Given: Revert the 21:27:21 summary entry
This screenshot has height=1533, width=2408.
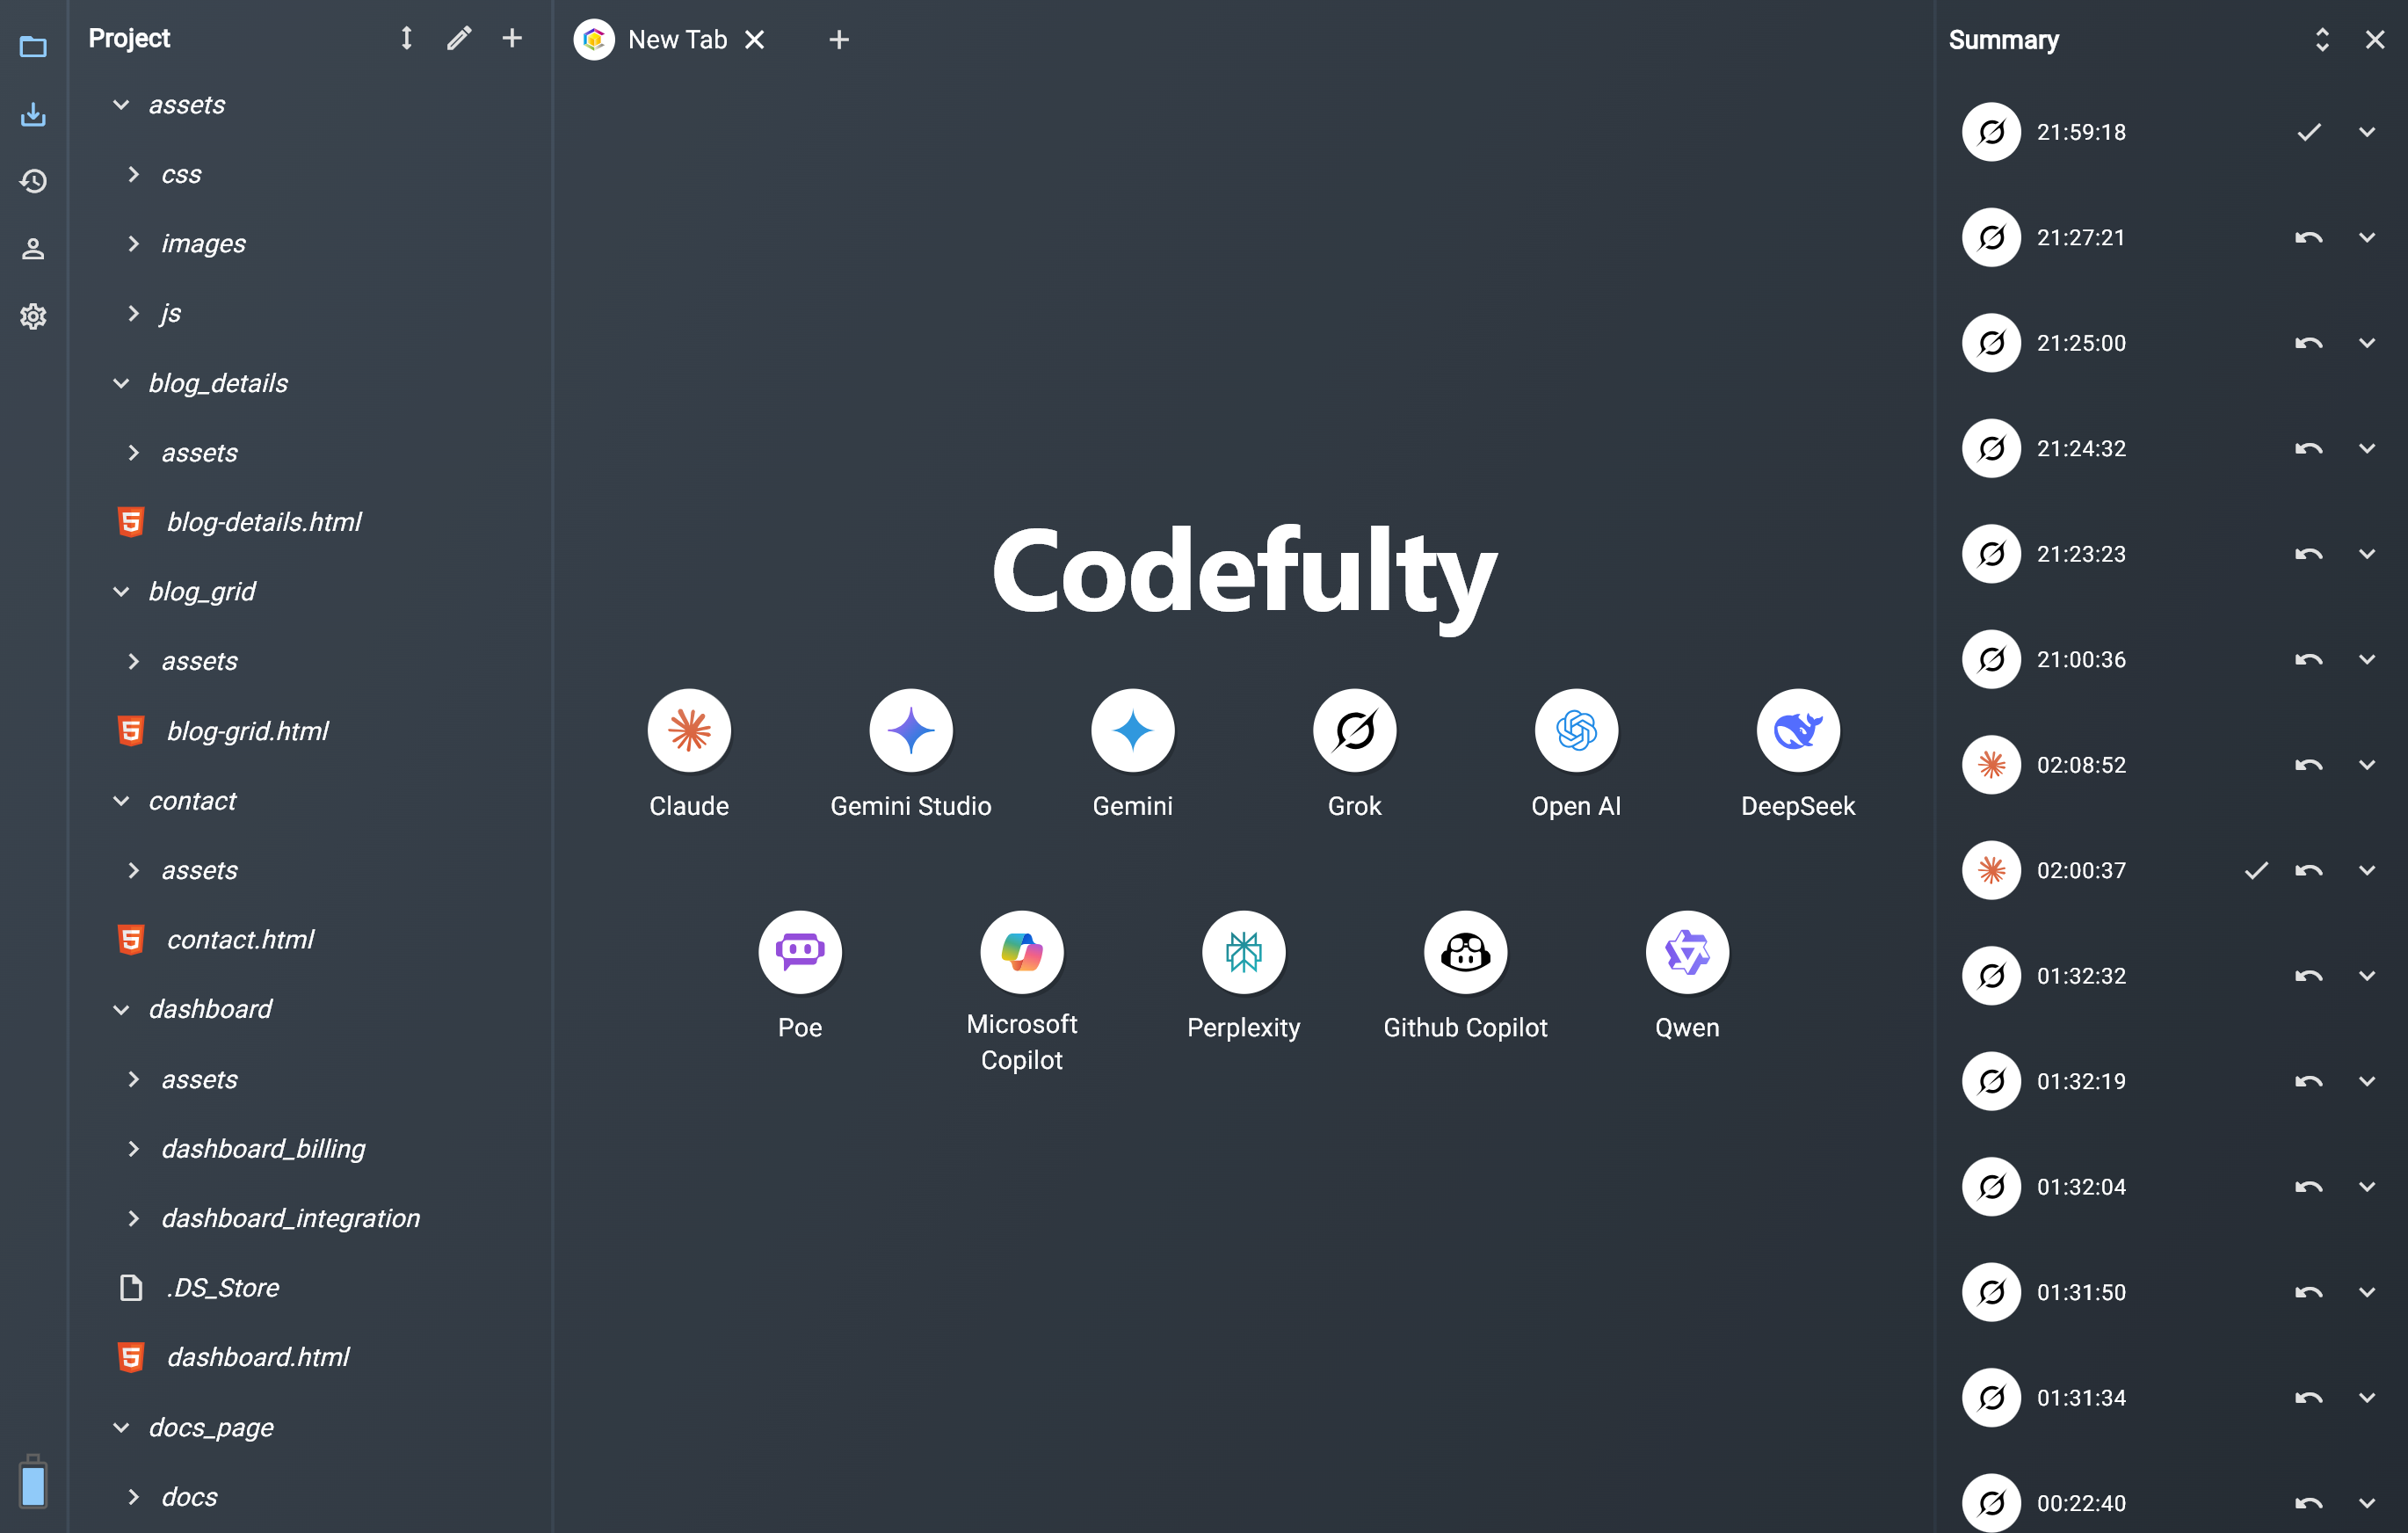Looking at the screenshot, I should 2308,238.
